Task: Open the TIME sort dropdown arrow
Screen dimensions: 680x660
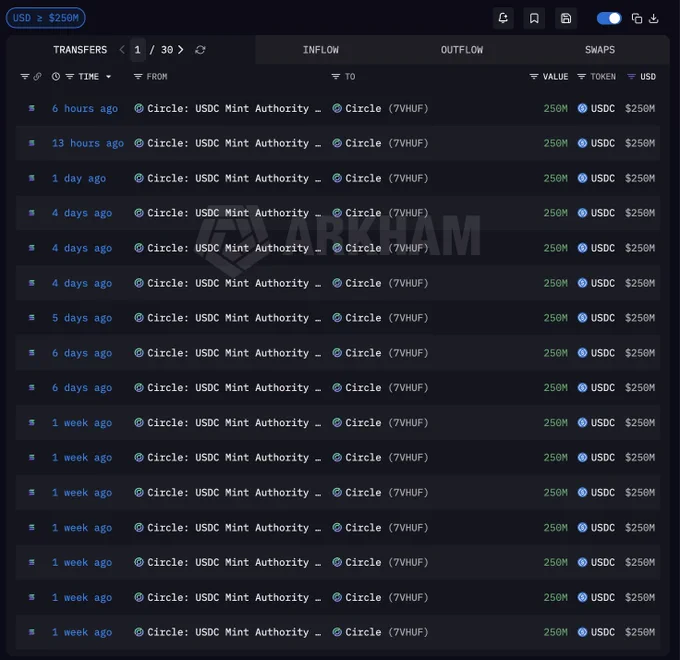Action: click(x=108, y=77)
